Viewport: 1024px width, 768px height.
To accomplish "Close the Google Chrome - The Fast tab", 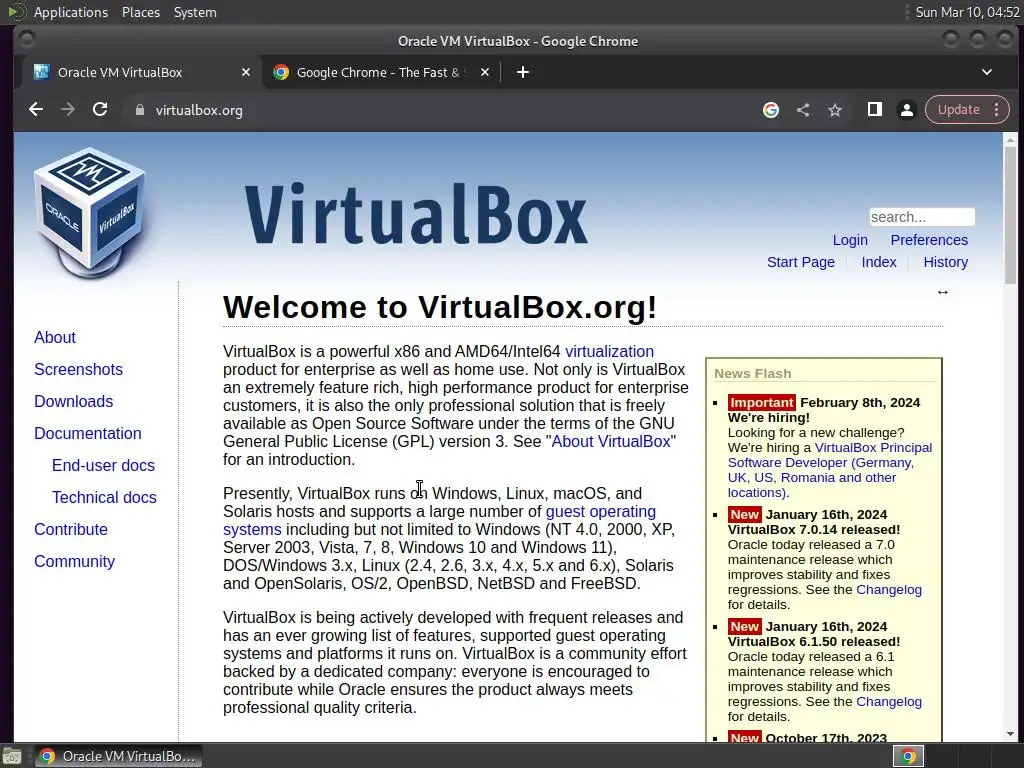I will pyautogui.click(x=485, y=72).
